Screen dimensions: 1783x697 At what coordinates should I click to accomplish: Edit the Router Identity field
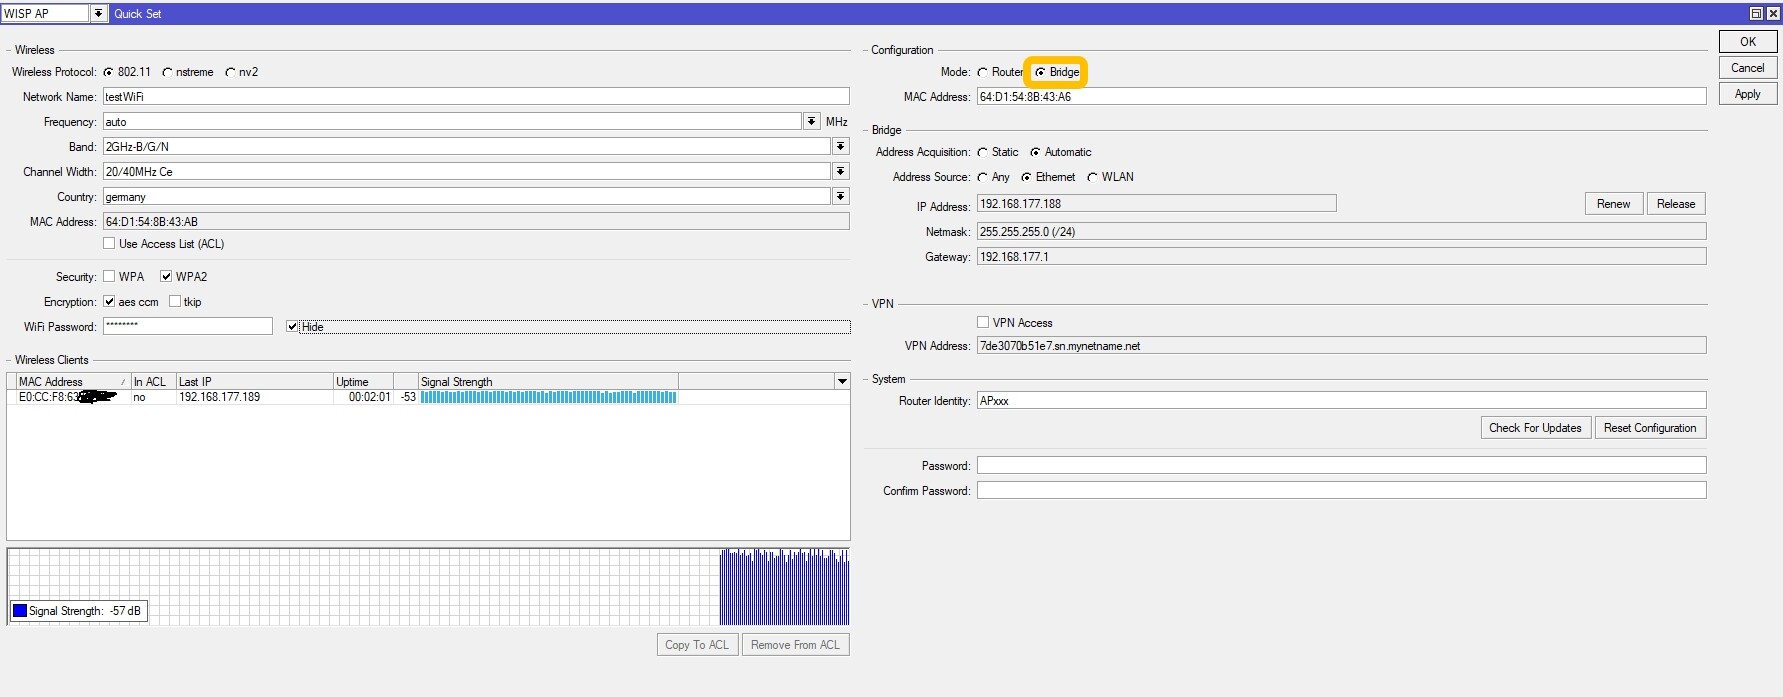tap(1341, 401)
